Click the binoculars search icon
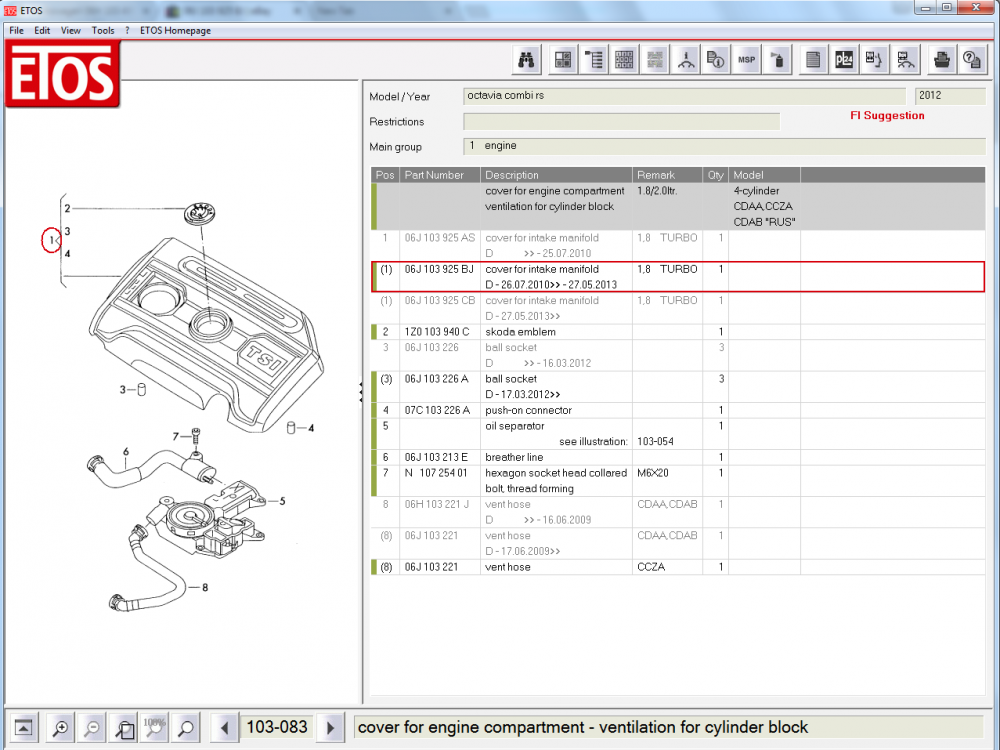The image size is (1000, 750). (x=526, y=60)
